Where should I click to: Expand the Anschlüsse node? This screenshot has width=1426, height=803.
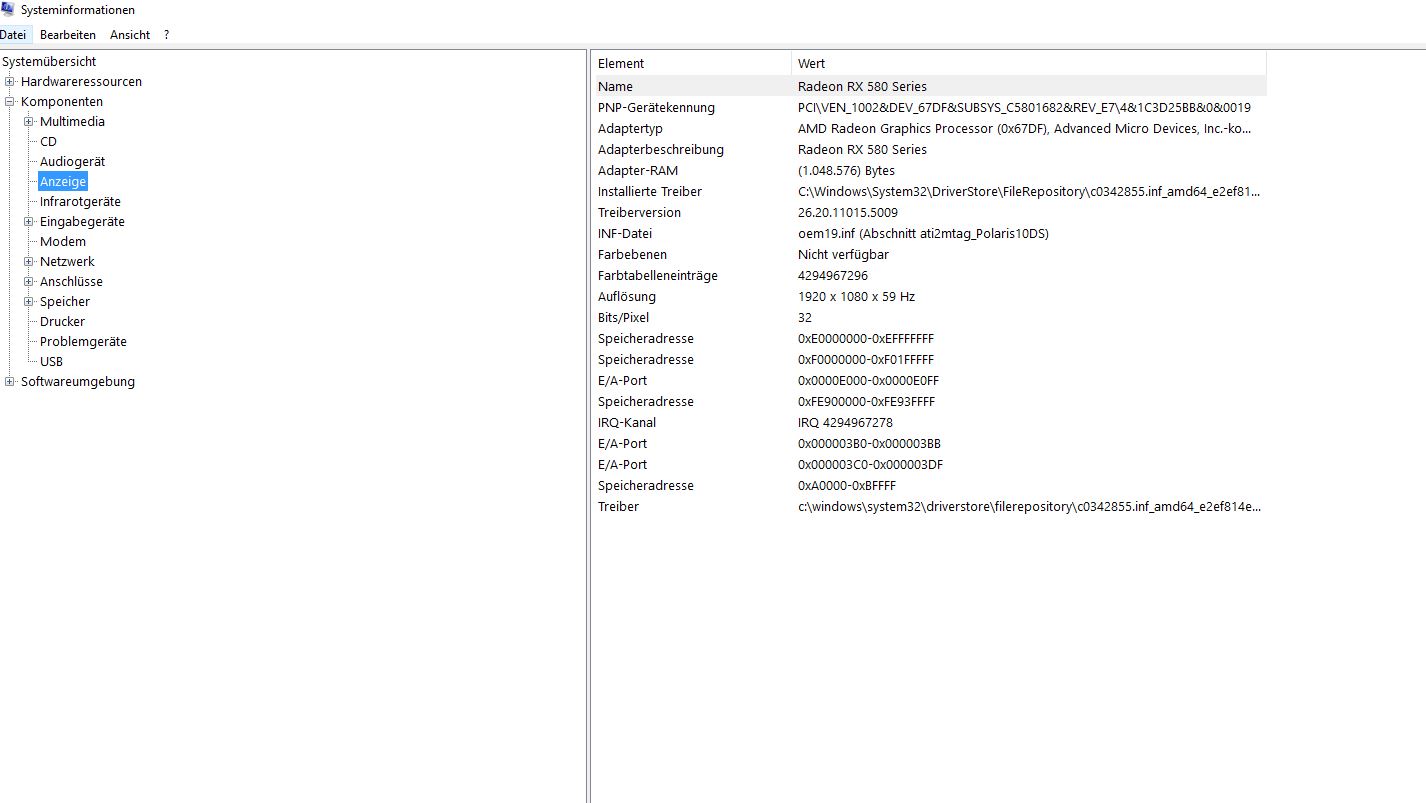[29, 282]
